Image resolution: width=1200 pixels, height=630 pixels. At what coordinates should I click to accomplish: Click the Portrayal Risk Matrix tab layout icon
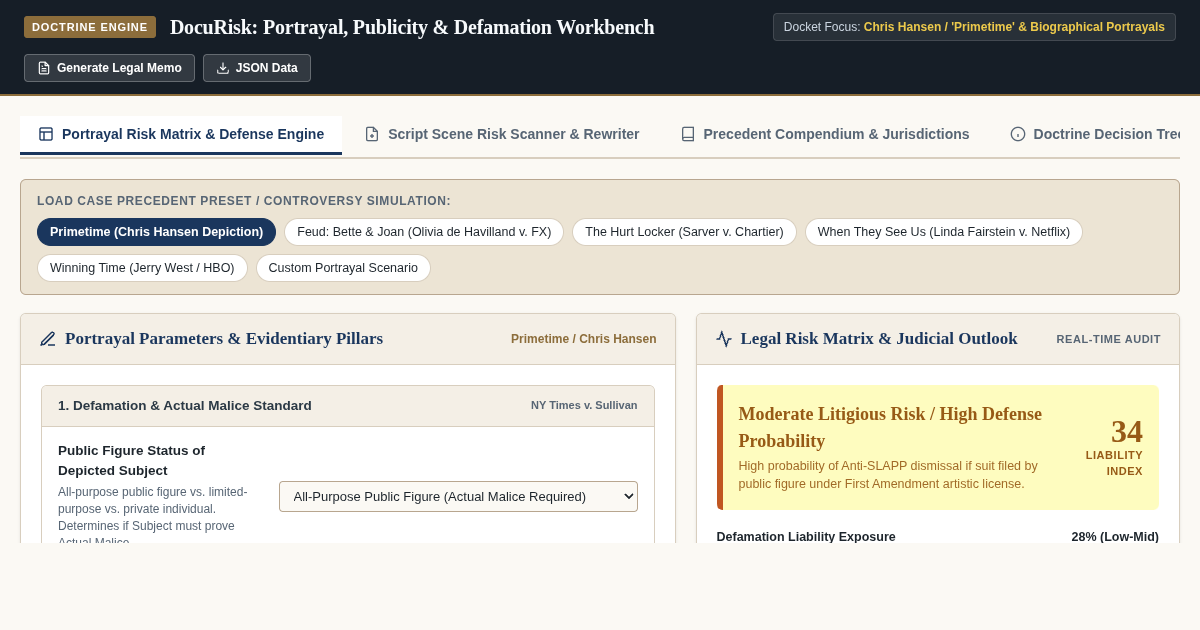[x=46, y=134]
